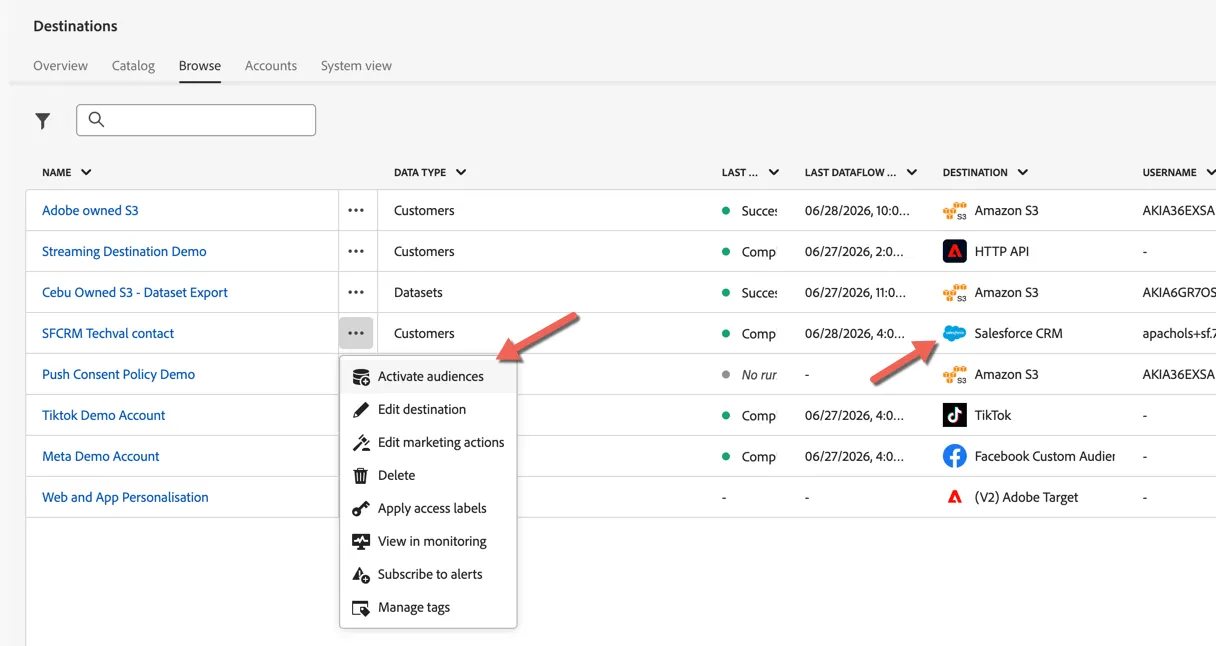Click Amazon S3 icon in Cebu Owned S3 row

pos(955,293)
